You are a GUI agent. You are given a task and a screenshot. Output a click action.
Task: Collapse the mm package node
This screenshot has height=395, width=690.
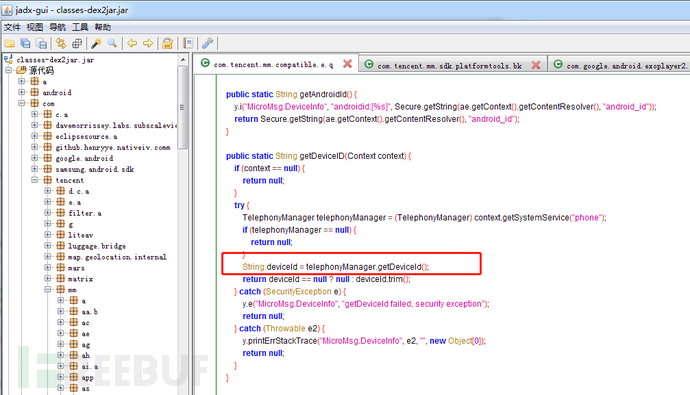(48, 289)
